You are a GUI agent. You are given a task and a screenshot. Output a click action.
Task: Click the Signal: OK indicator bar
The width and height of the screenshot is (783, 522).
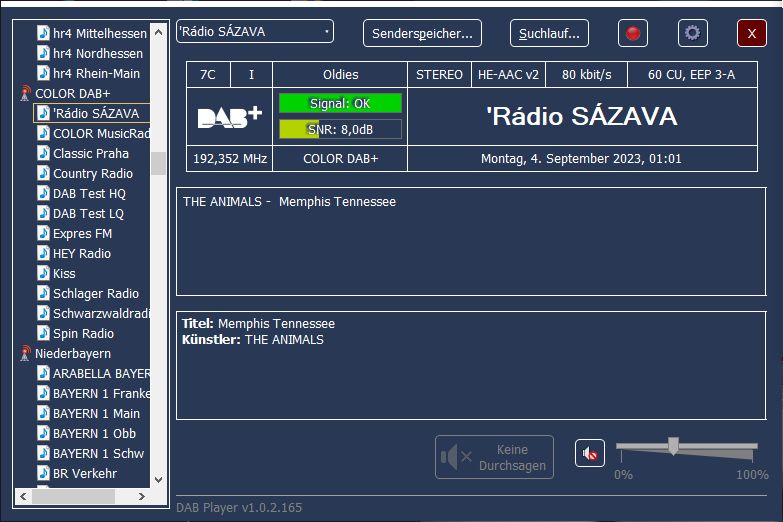340,103
